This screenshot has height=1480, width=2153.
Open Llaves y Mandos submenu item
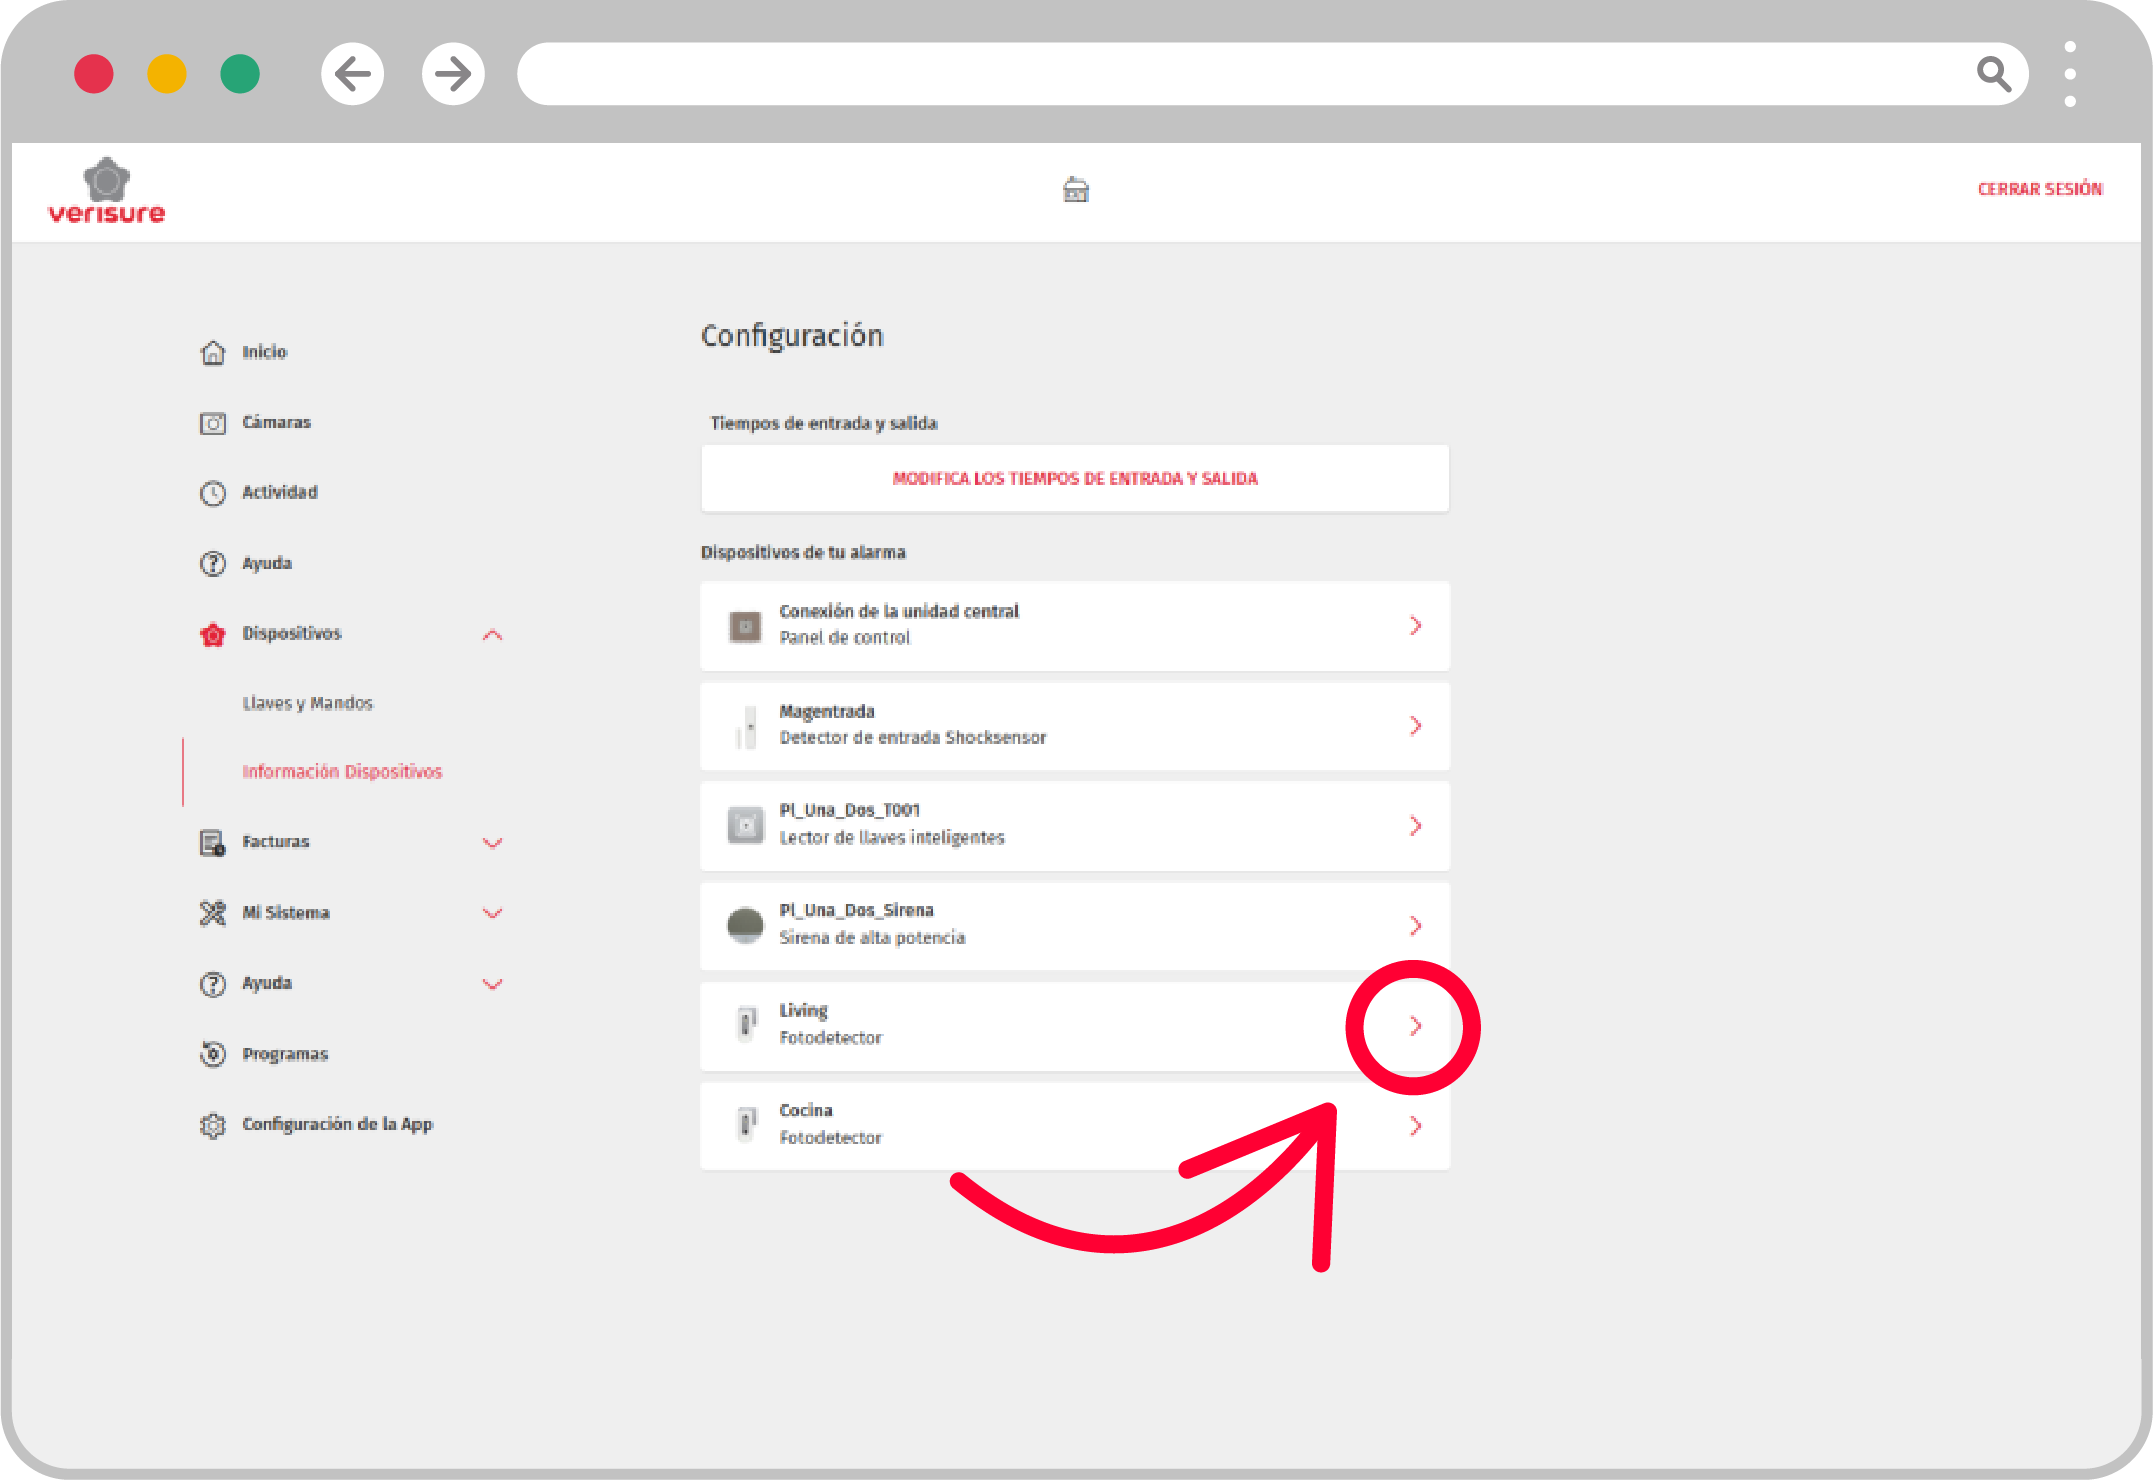pyautogui.click(x=307, y=703)
